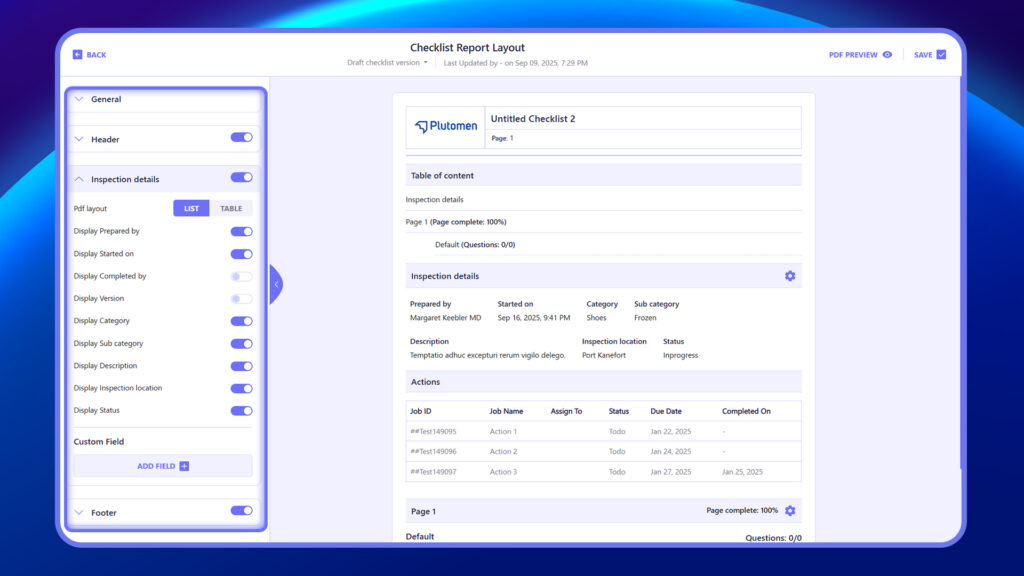The height and width of the screenshot is (576, 1024).
Task: Click the Actions section heading
Action: click(425, 382)
